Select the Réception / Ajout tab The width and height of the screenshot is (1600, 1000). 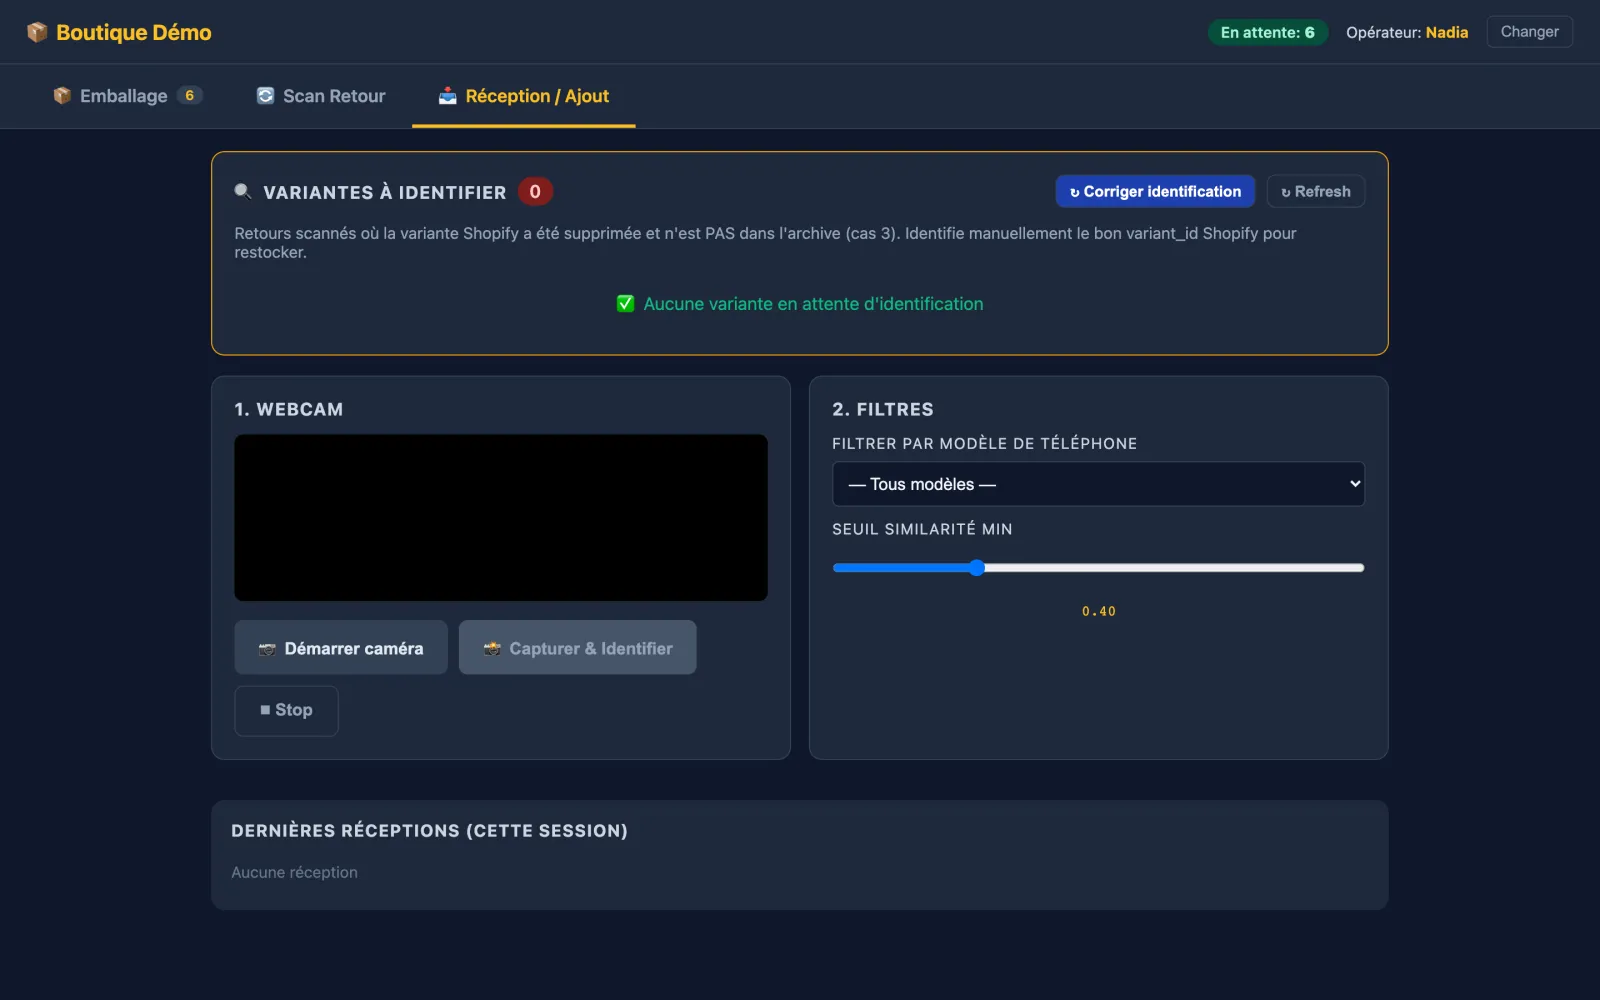(x=524, y=96)
